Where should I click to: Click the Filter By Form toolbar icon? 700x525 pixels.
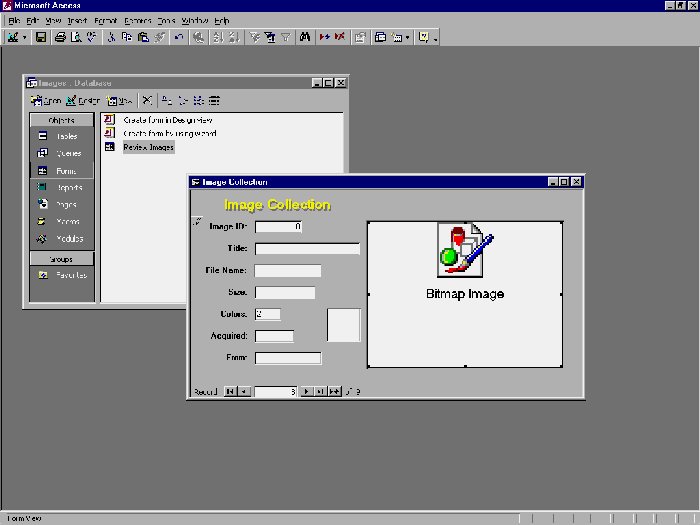(x=269, y=37)
